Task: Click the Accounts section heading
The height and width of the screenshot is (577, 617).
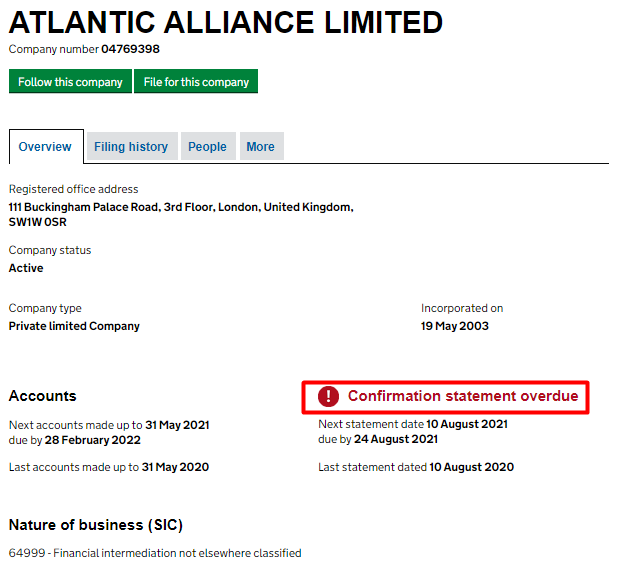Action: pos(42,396)
